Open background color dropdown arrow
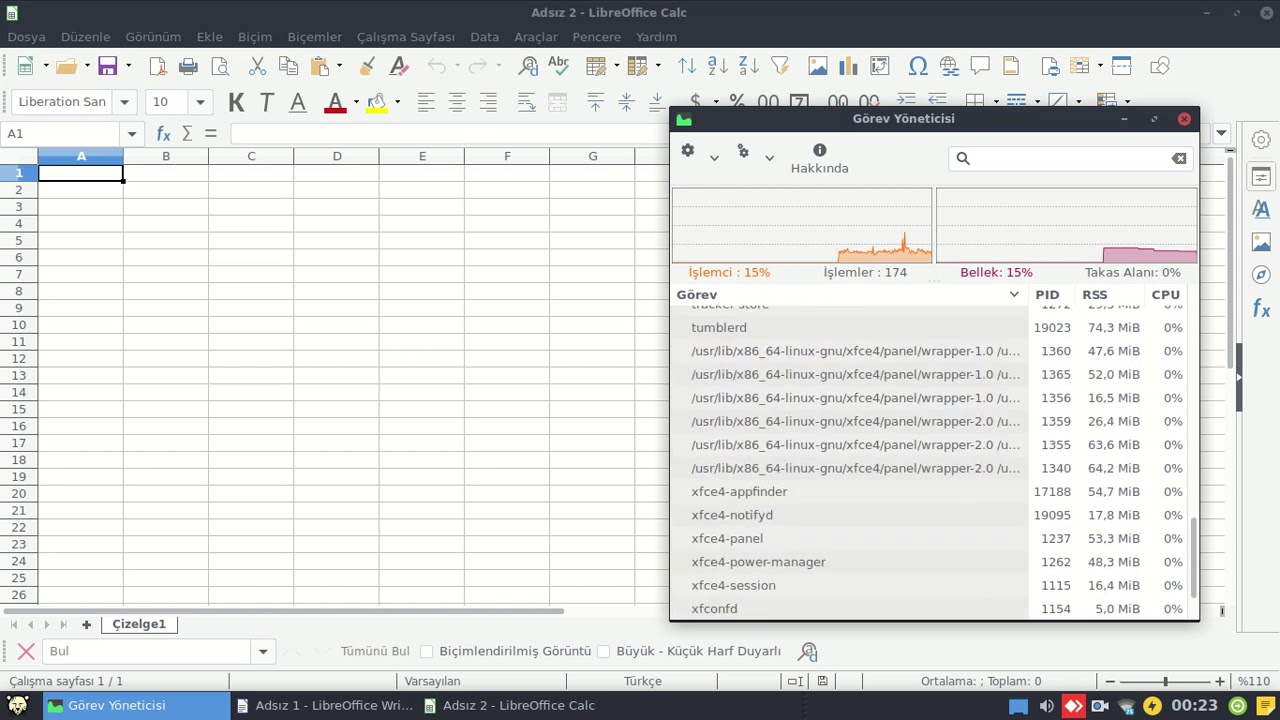Viewport: 1280px width, 720px height. tap(397, 102)
